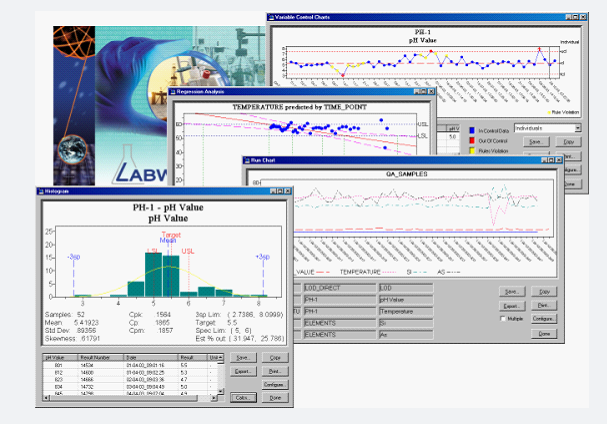The image size is (607, 424).
Task: Click Print in the Histogram window
Action: point(275,371)
